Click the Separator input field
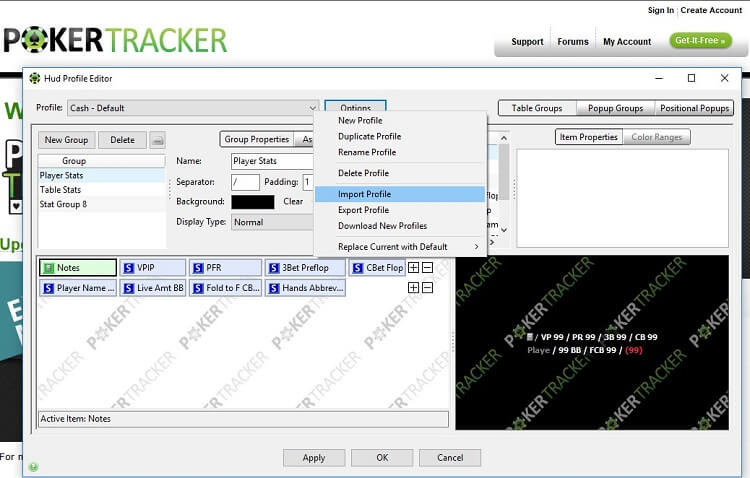Viewport: 750px width, 478px height. pos(245,182)
